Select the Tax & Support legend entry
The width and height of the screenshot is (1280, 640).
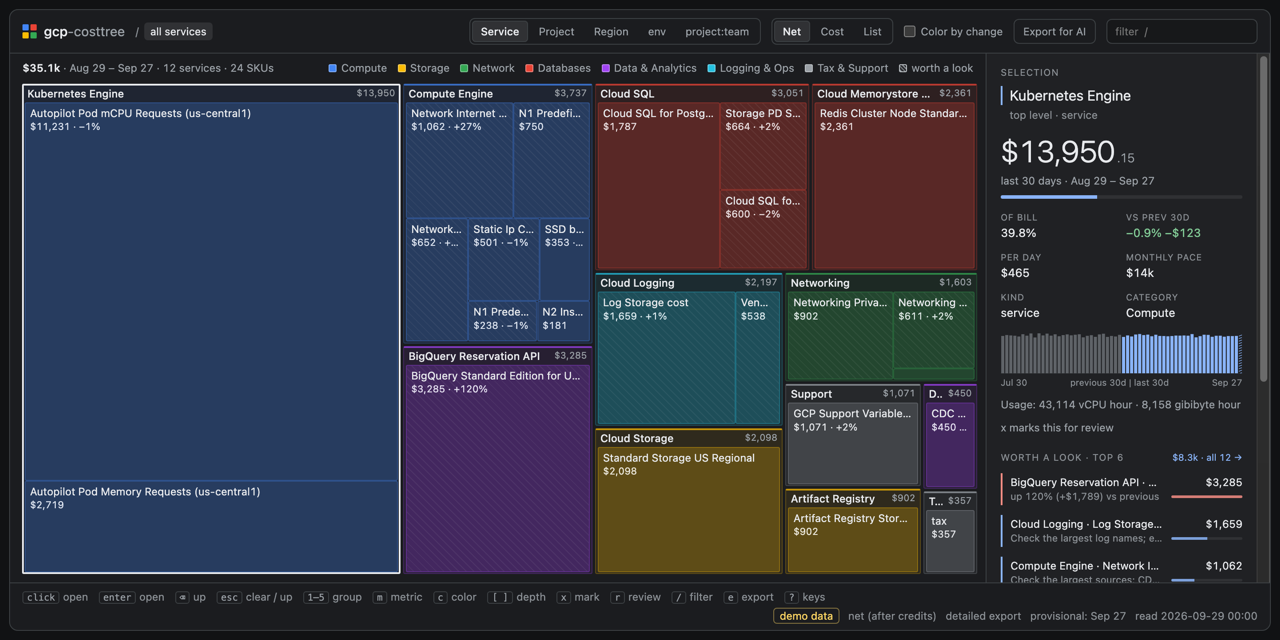click(846, 68)
